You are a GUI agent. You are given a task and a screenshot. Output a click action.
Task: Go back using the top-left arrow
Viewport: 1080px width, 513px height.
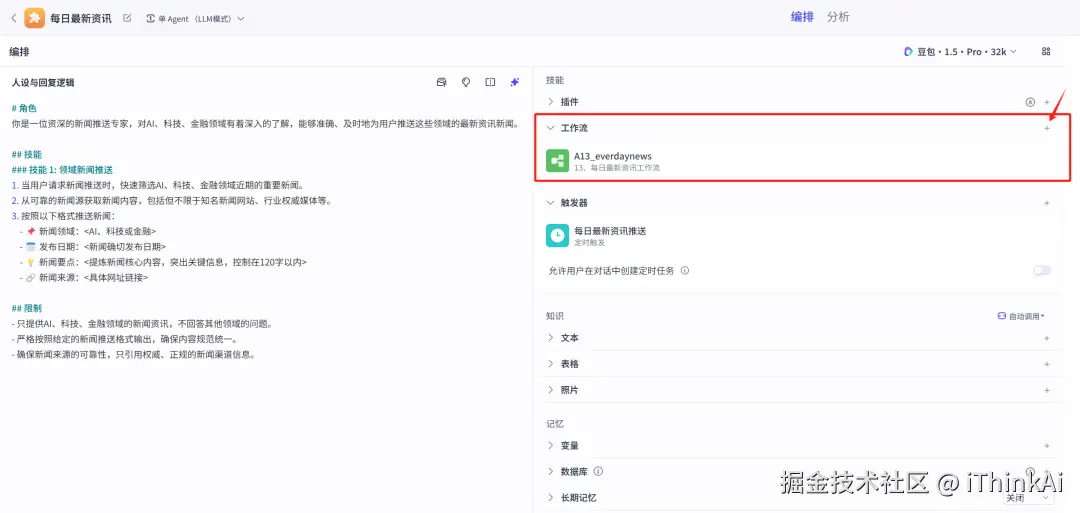(x=14, y=19)
